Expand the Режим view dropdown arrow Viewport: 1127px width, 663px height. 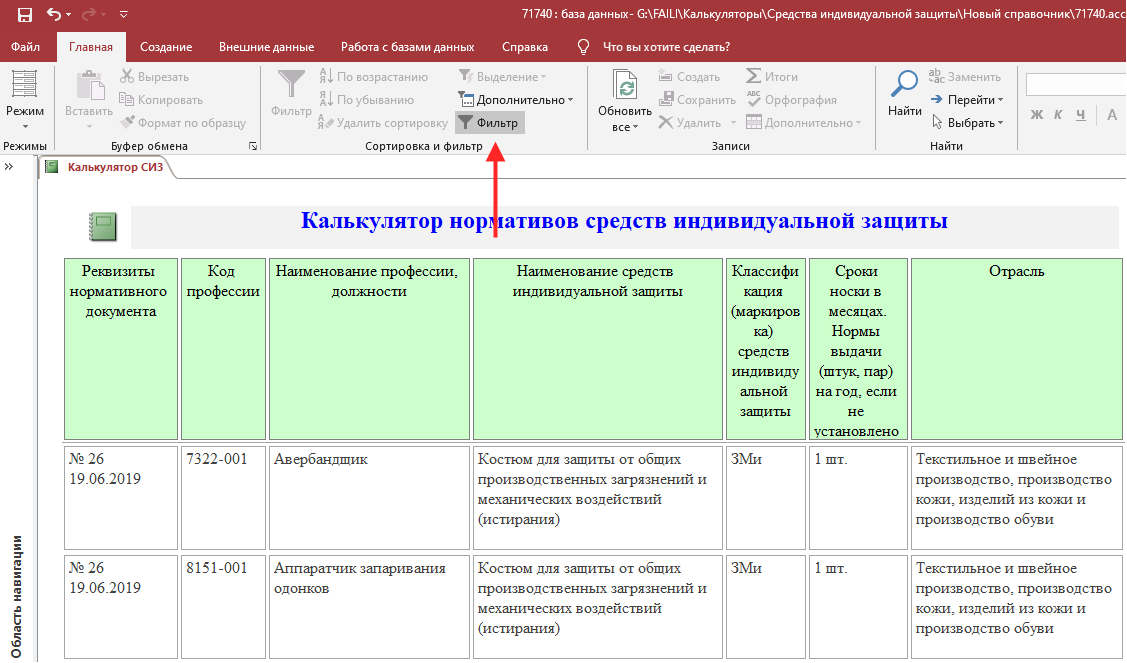click(x=25, y=127)
